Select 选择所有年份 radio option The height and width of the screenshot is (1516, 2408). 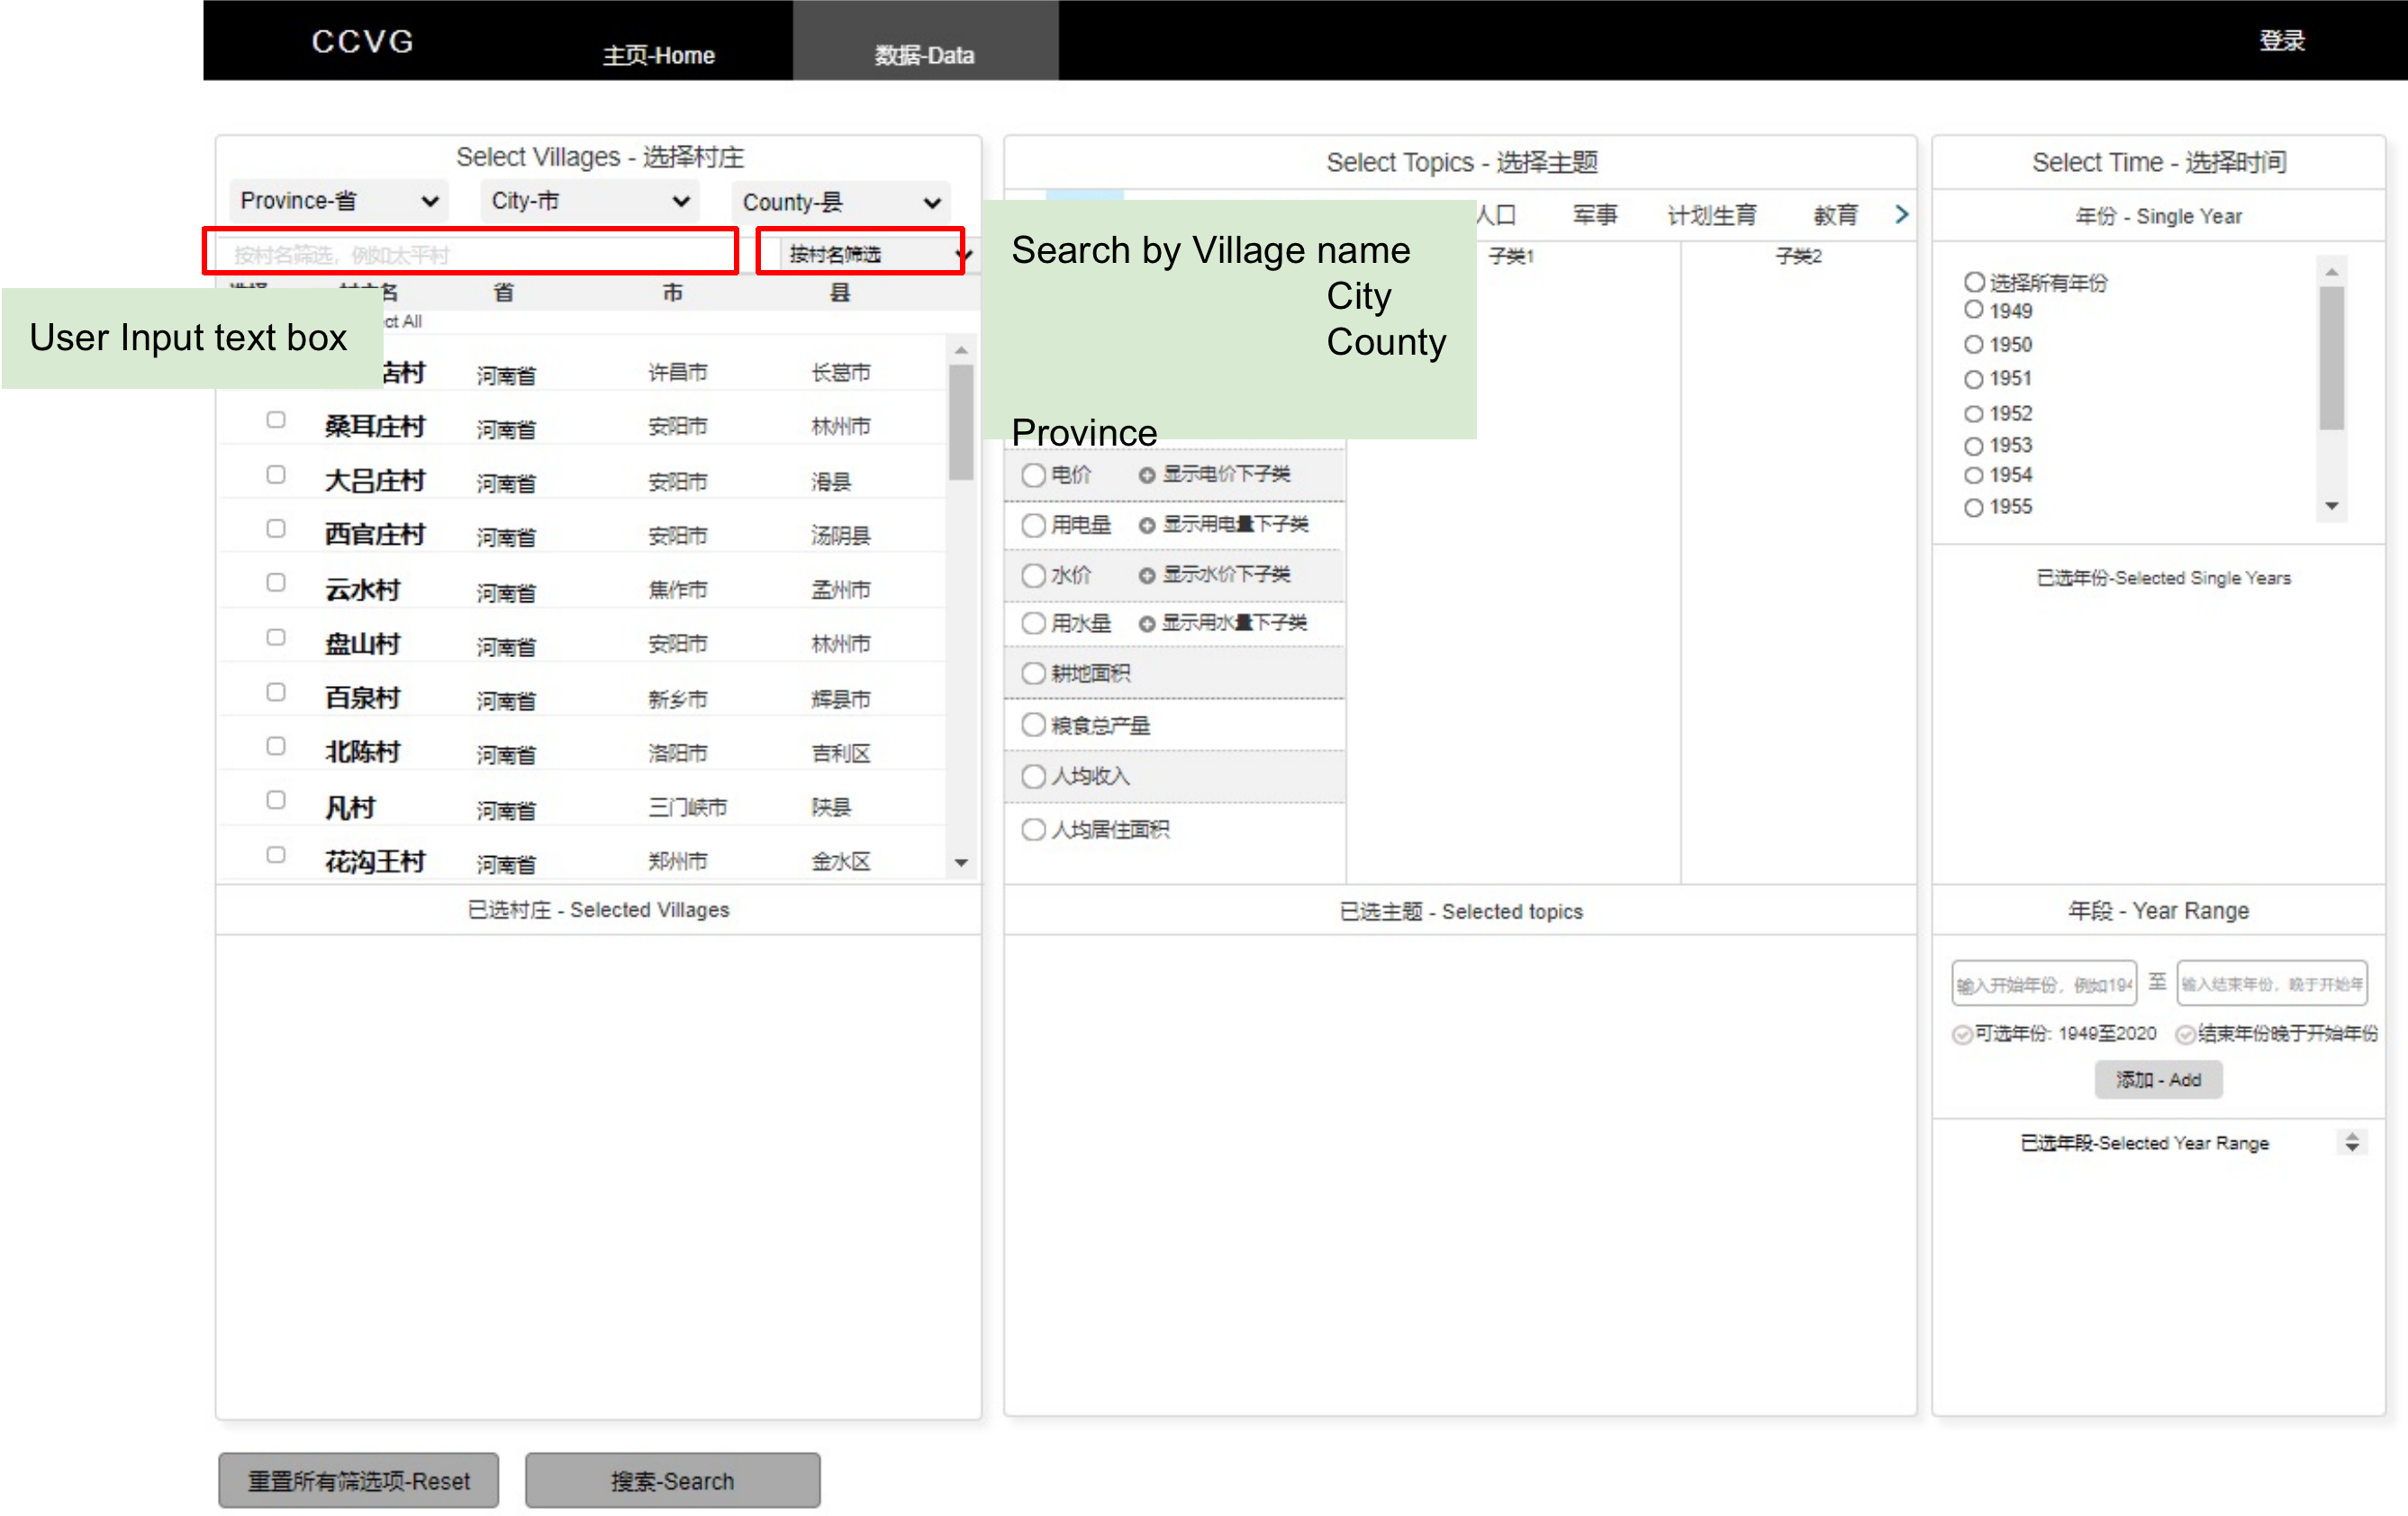[x=1973, y=282]
